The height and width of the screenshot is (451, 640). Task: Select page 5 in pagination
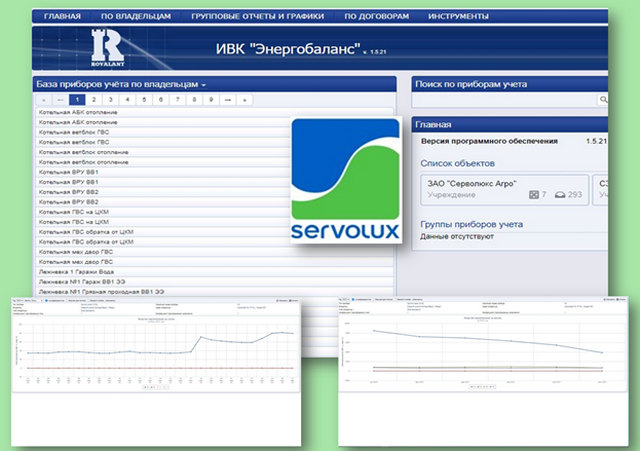tap(144, 100)
